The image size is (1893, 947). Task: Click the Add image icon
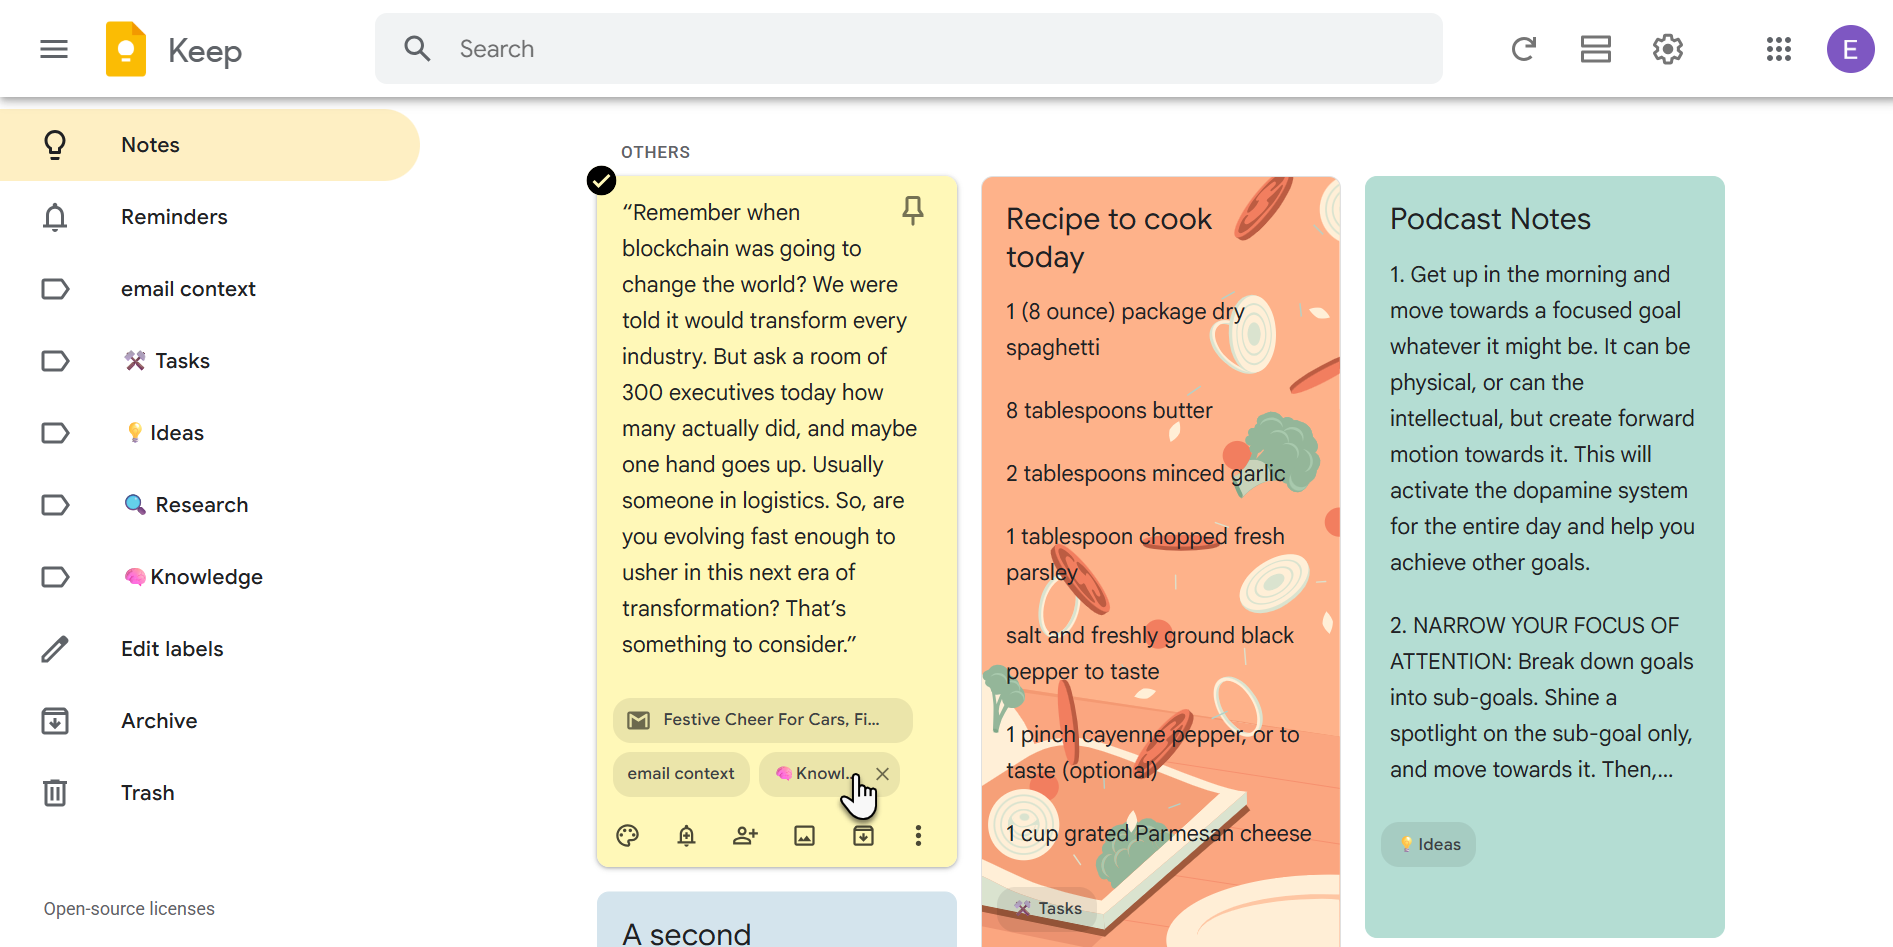[804, 836]
